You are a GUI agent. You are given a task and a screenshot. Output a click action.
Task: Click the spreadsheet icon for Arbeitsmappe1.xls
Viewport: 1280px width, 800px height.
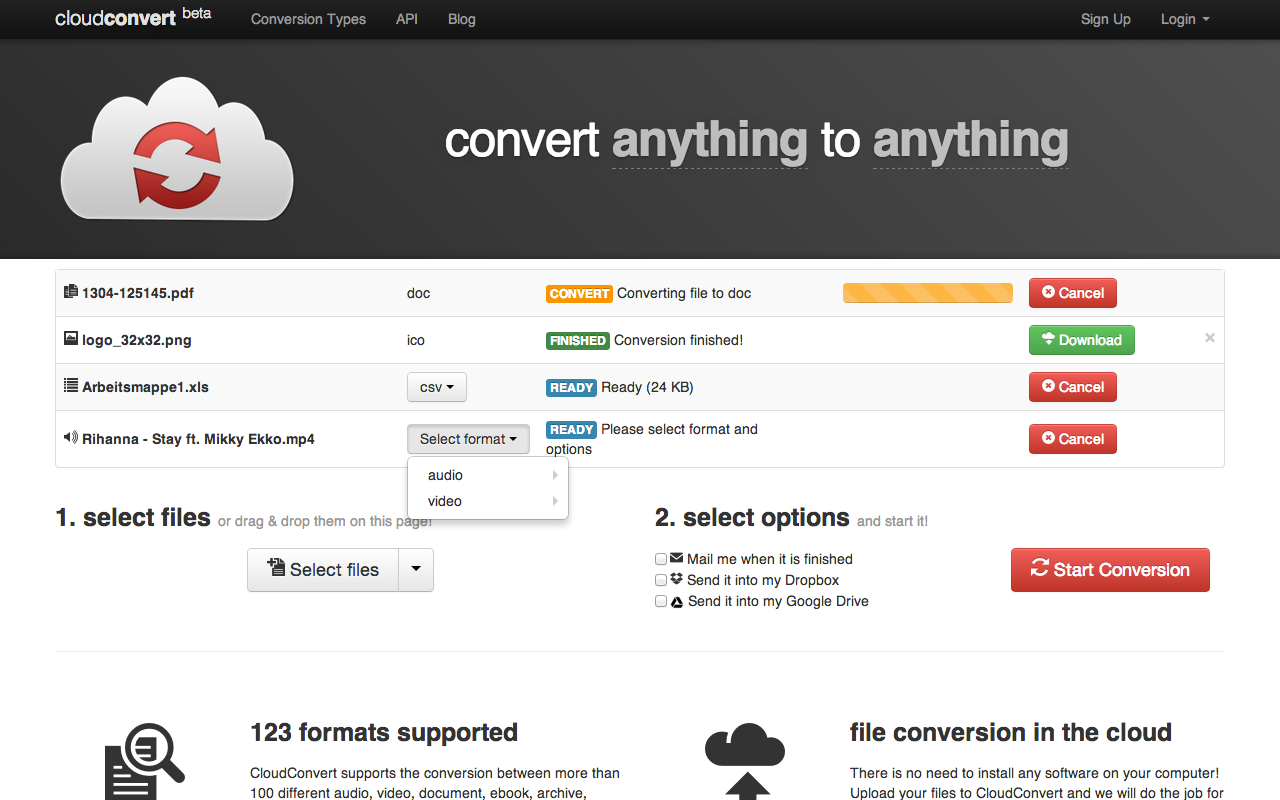coord(70,386)
